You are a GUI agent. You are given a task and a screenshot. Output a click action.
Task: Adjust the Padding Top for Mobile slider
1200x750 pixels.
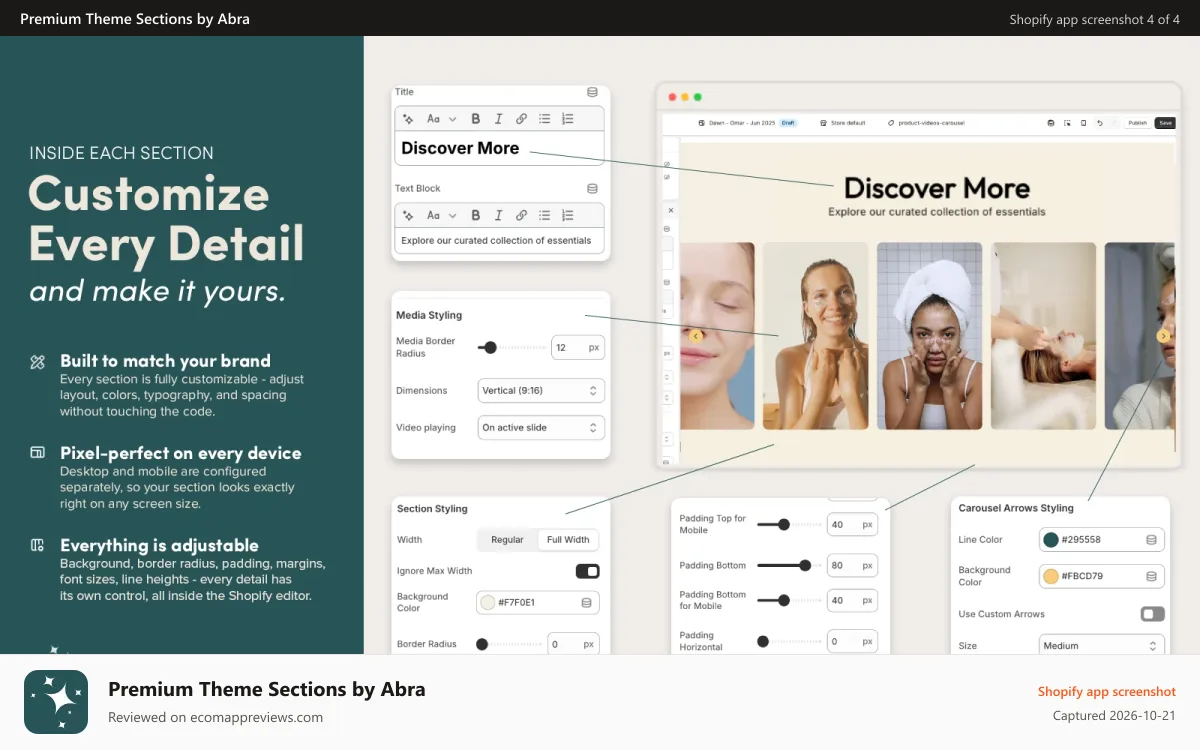pos(788,524)
